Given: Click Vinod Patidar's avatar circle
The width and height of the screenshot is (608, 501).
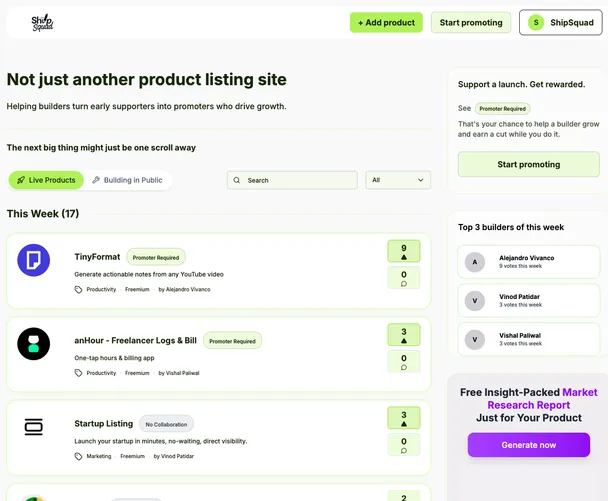Looking at the screenshot, I should (475, 301).
